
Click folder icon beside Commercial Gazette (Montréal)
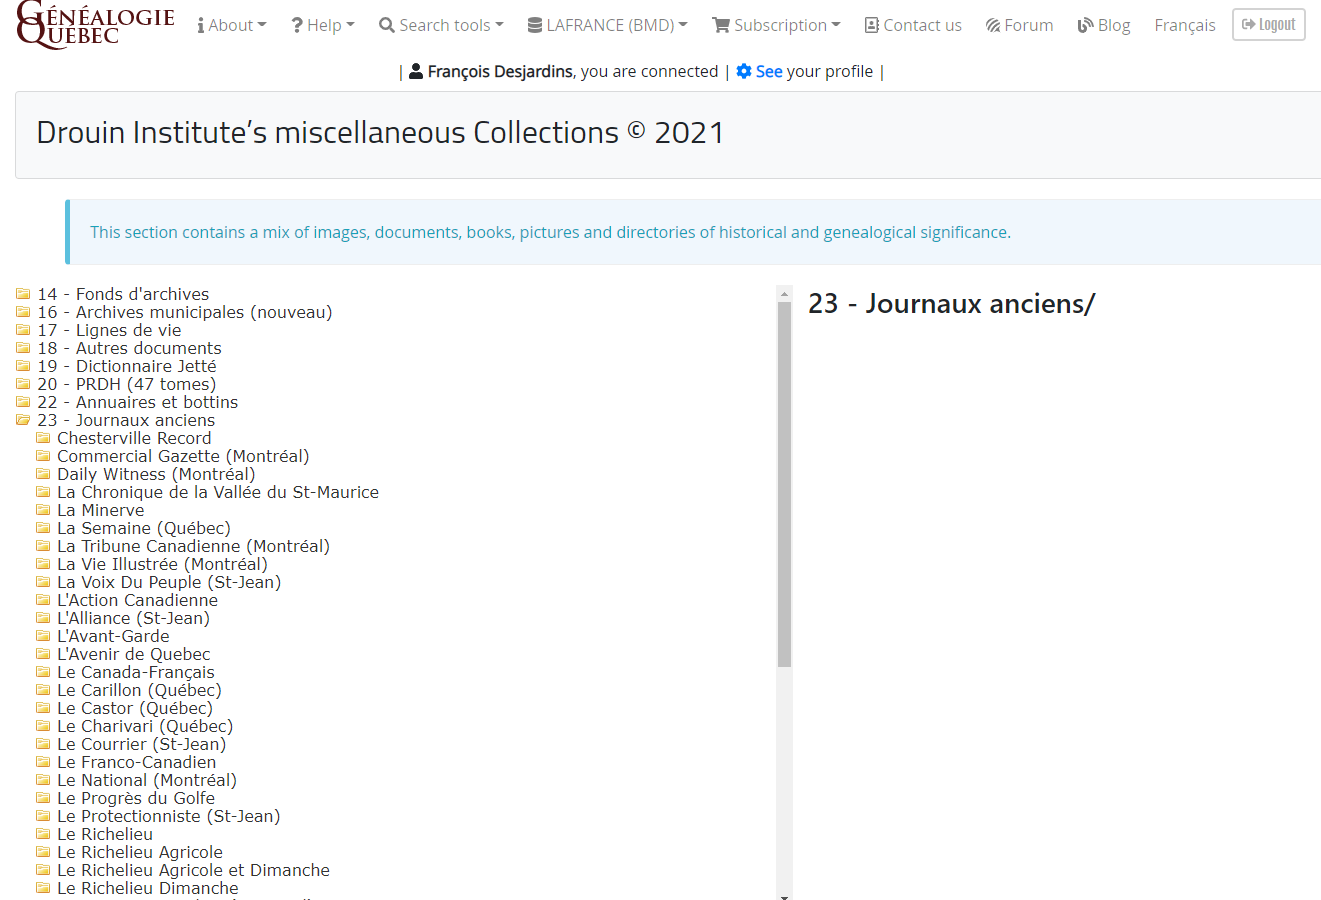[43, 456]
